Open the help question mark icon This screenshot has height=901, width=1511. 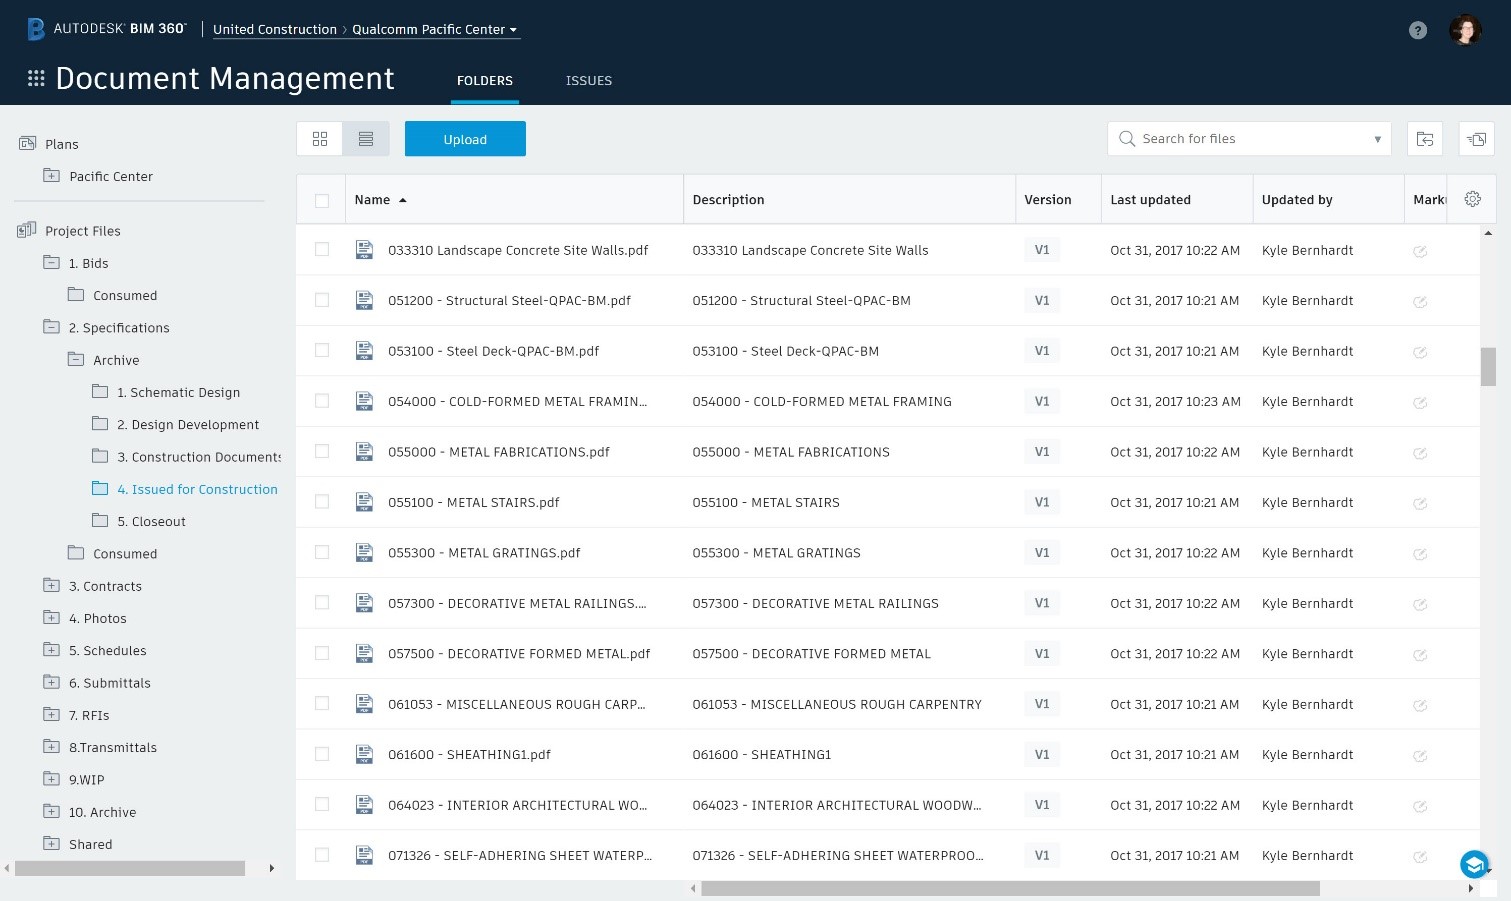tap(1417, 30)
